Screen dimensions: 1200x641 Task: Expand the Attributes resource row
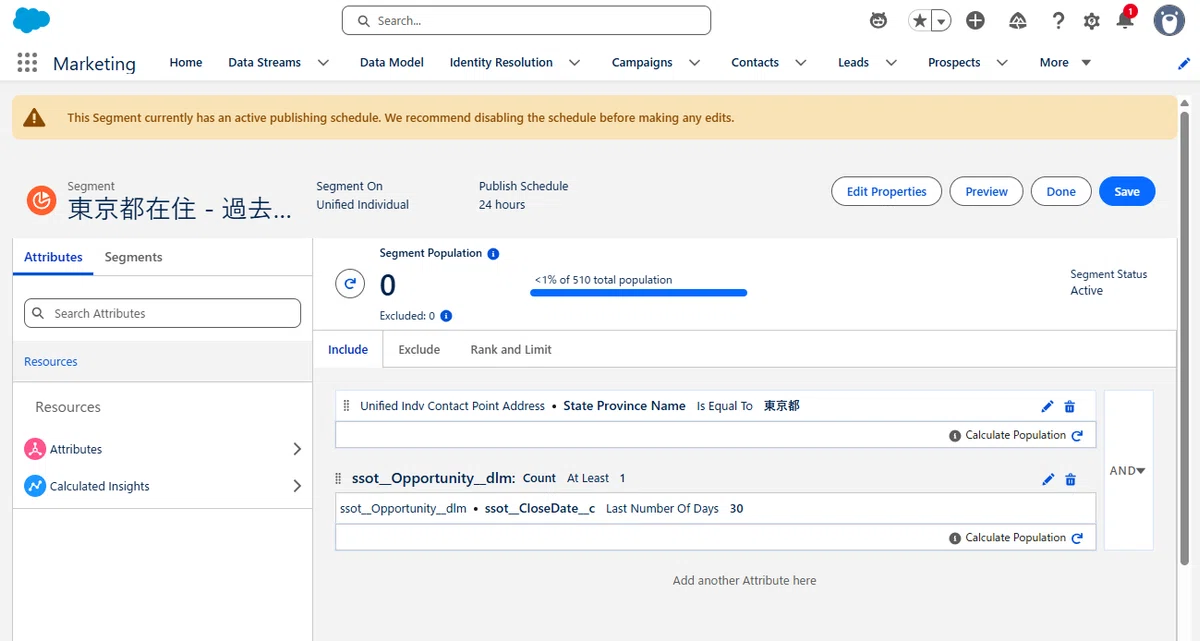297,449
